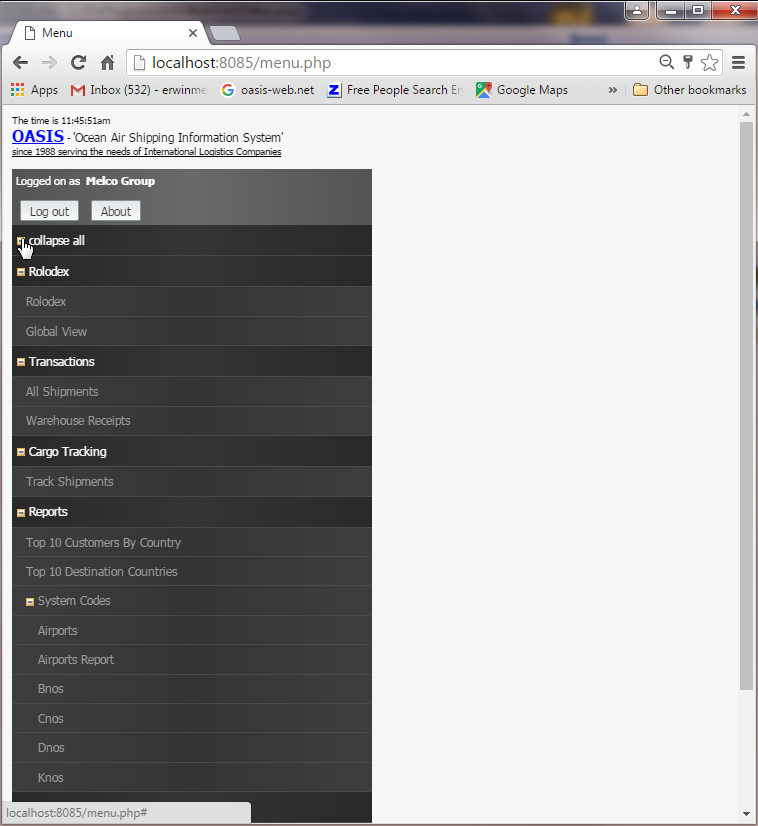Open the Rolodex submenu item
Image resolution: width=758 pixels, height=826 pixels.
point(192,302)
